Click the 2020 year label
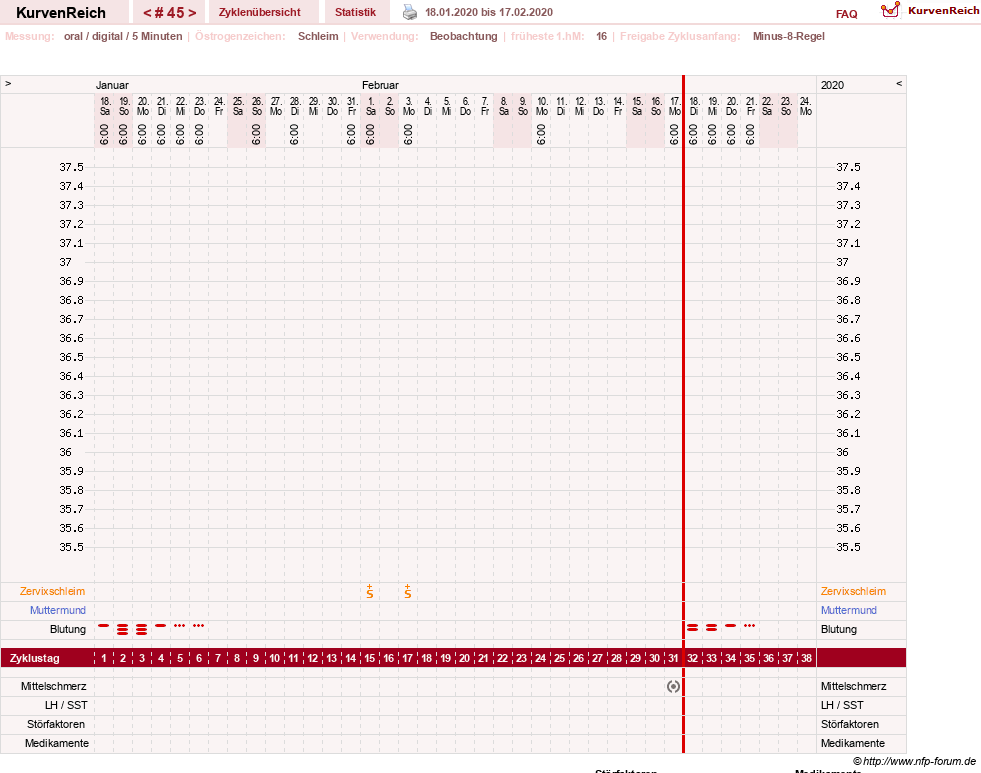This screenshot has height=773, width=981. coord(832,85)
